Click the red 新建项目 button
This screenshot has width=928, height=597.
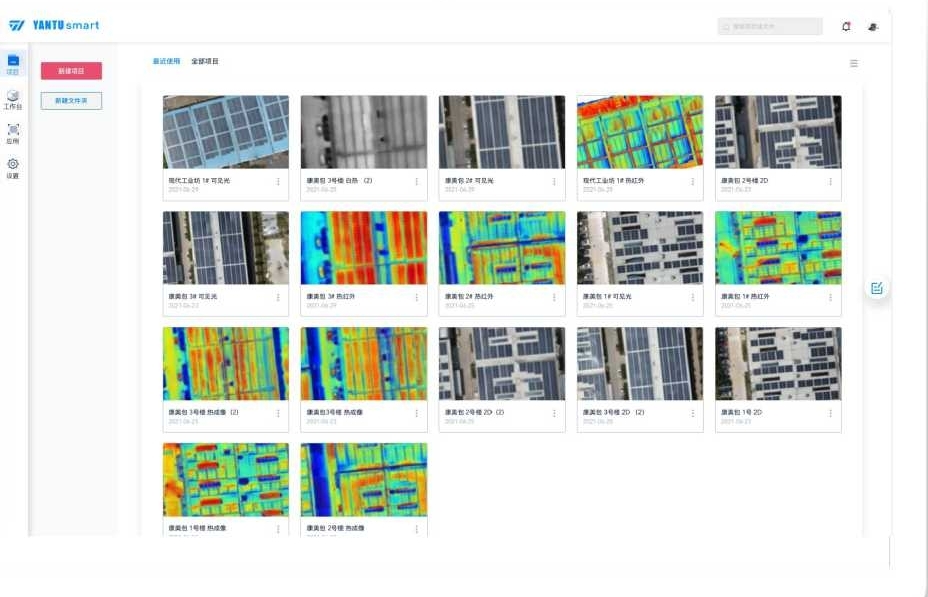pos(71,71)
